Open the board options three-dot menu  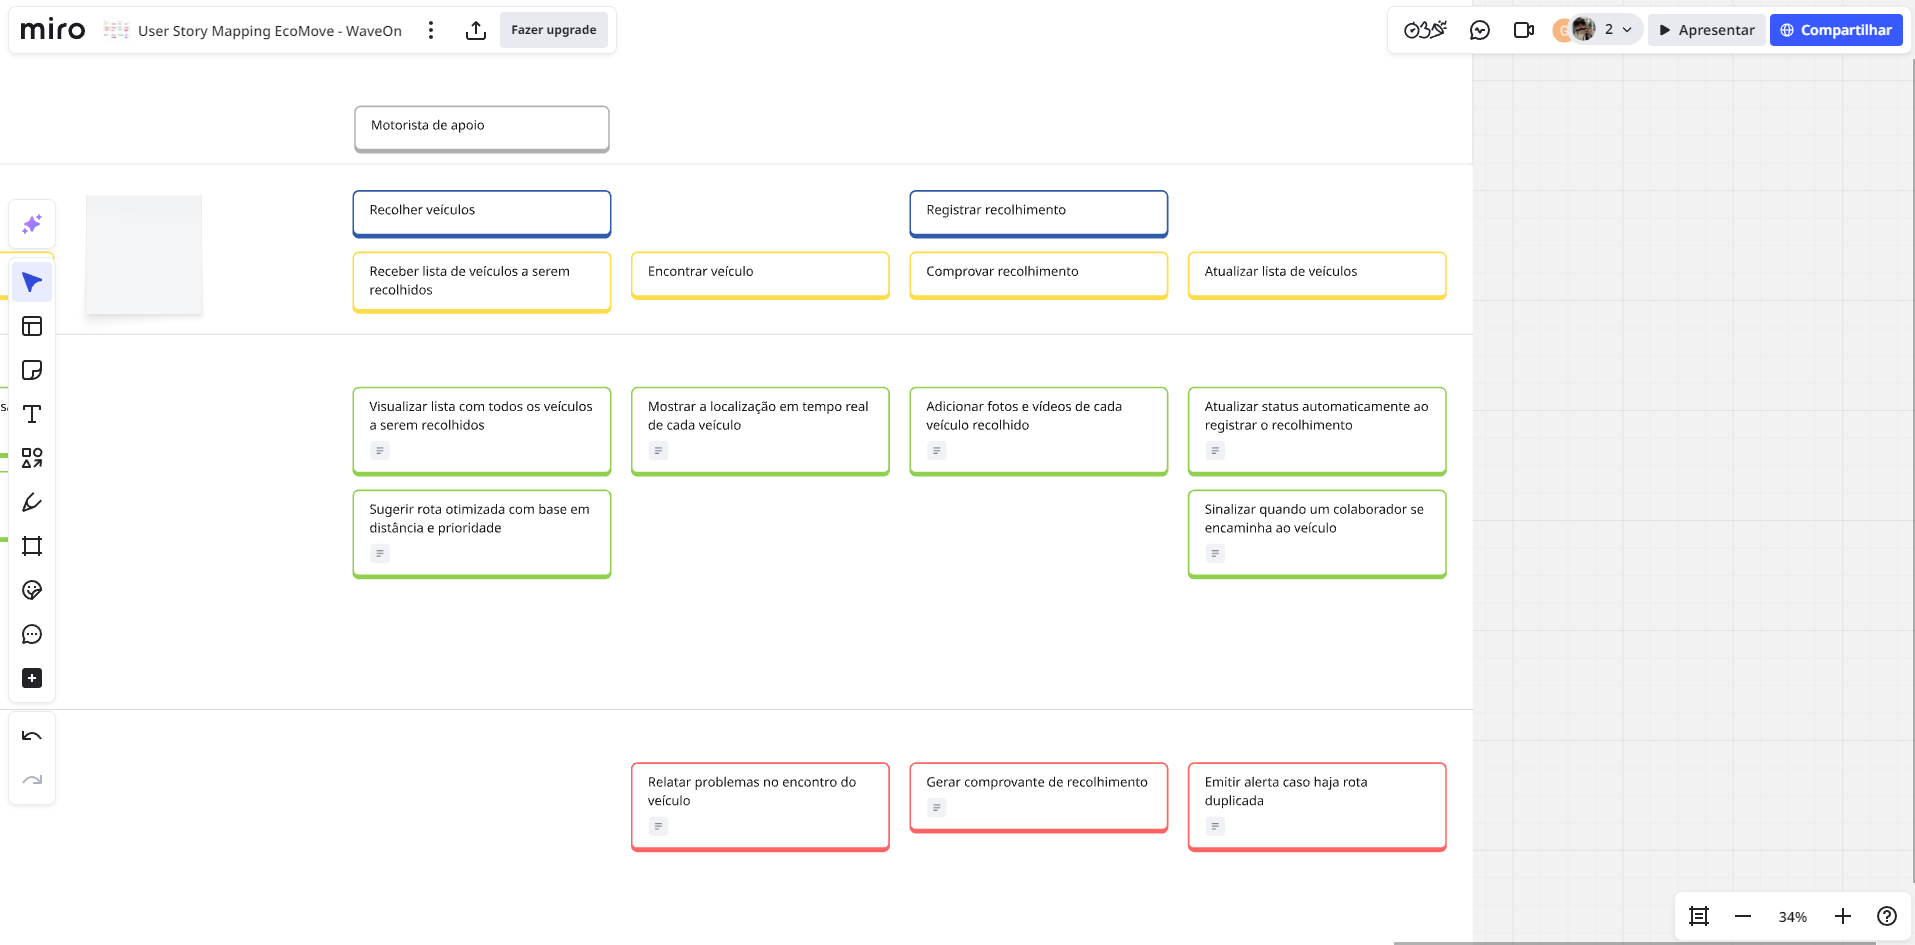coord(431,31)
